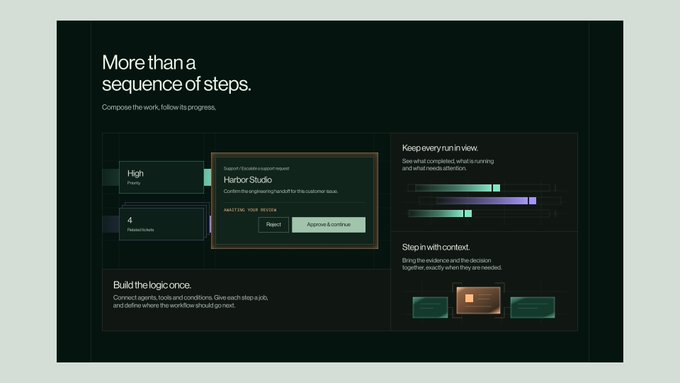Image resolution: width=680 pixels, height=383 pixels.
Task: Click 'Compose the work, follow its progress' subtitle
Action: click(x=159, y=107)
